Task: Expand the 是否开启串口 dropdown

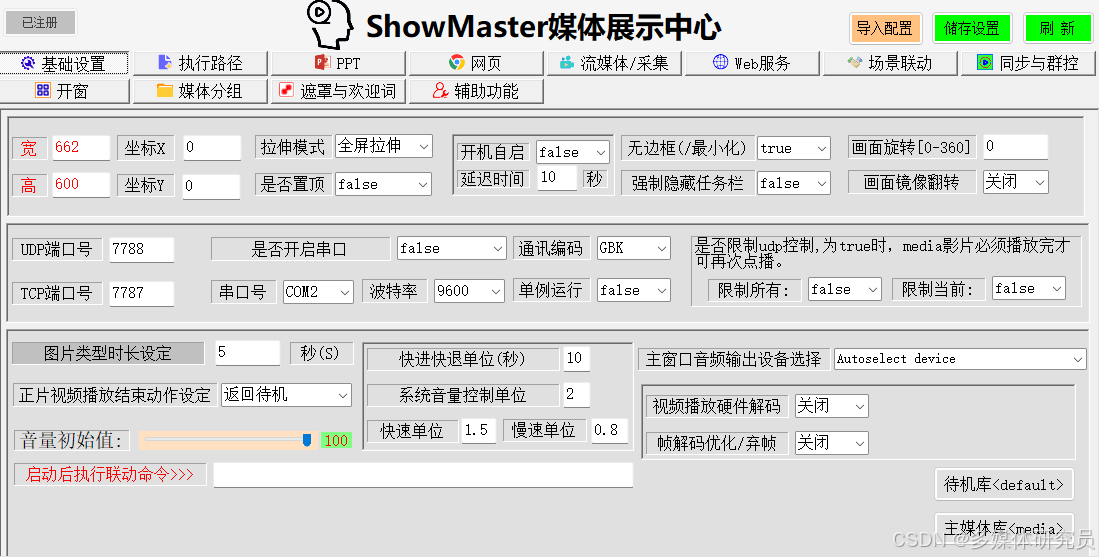Action: click(x=451, y=249)
